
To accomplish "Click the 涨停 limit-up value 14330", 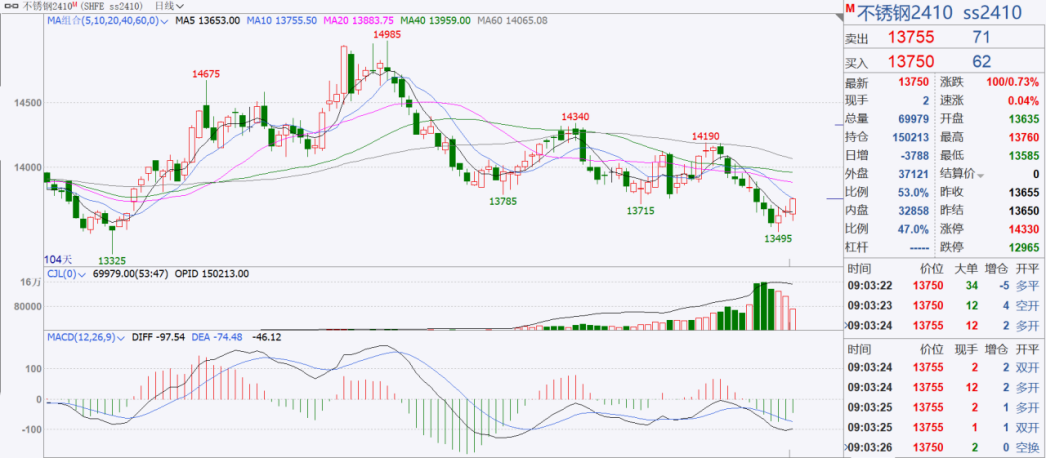I will click(x=1024, y=230).
